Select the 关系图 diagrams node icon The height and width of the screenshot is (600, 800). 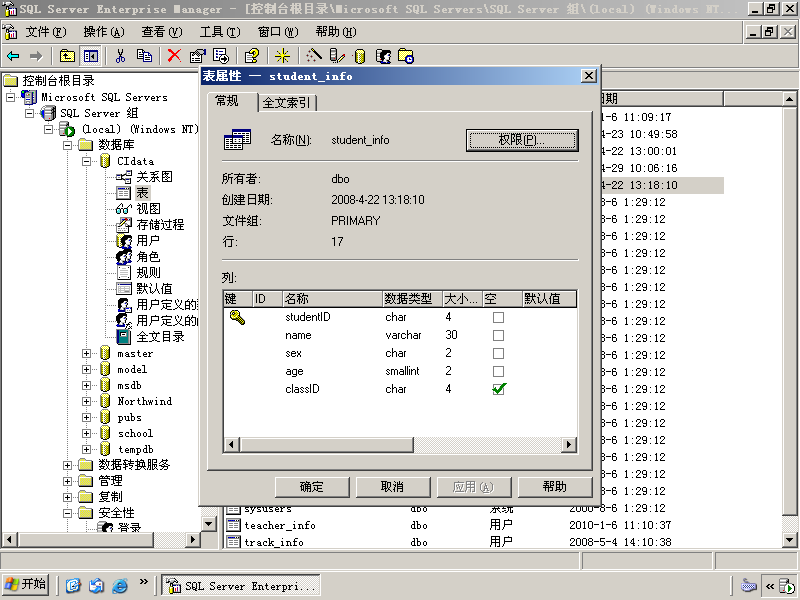coord(123,177)
